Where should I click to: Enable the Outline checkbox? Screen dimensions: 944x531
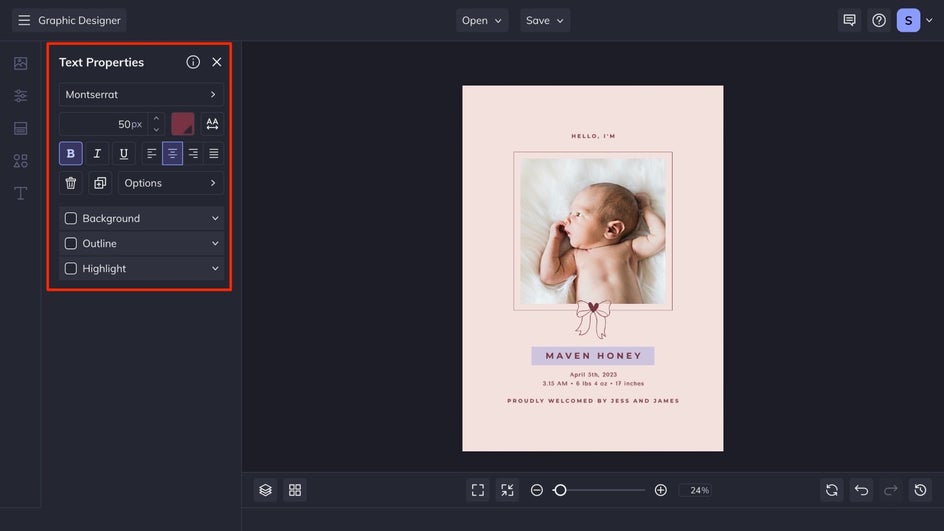(70, 244)
